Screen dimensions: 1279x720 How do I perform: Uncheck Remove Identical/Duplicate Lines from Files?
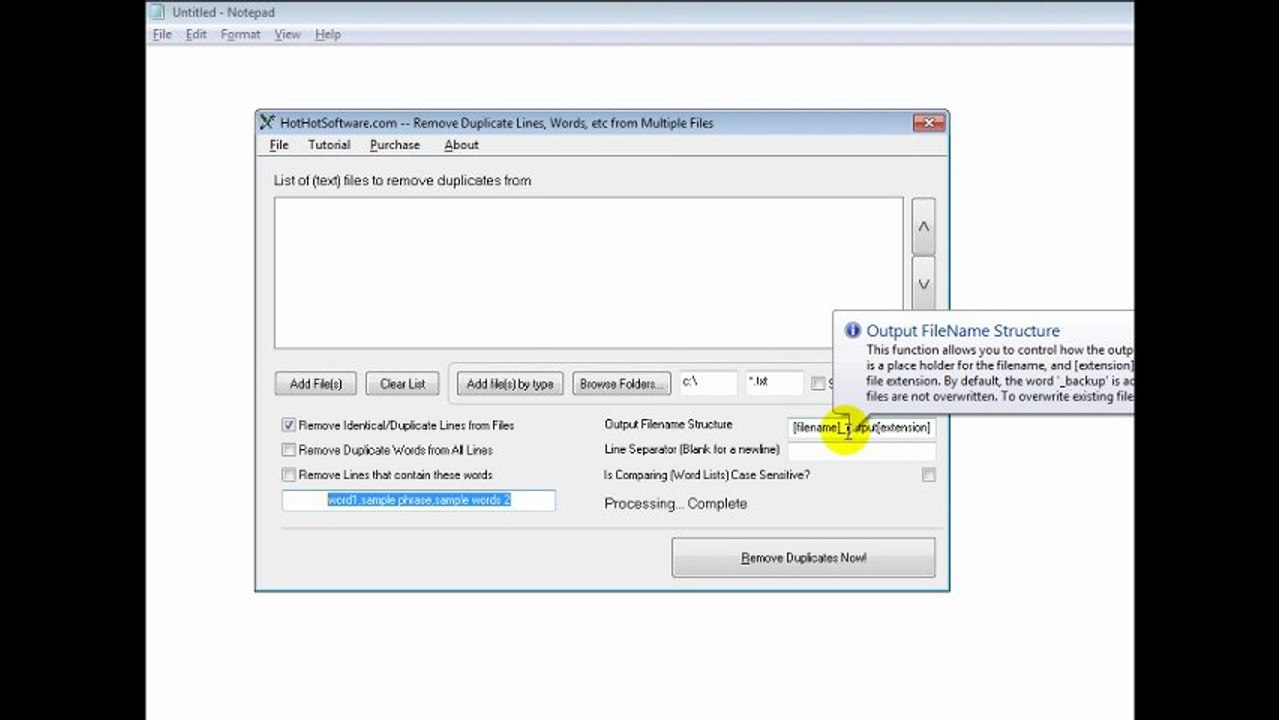coord(288,425)
